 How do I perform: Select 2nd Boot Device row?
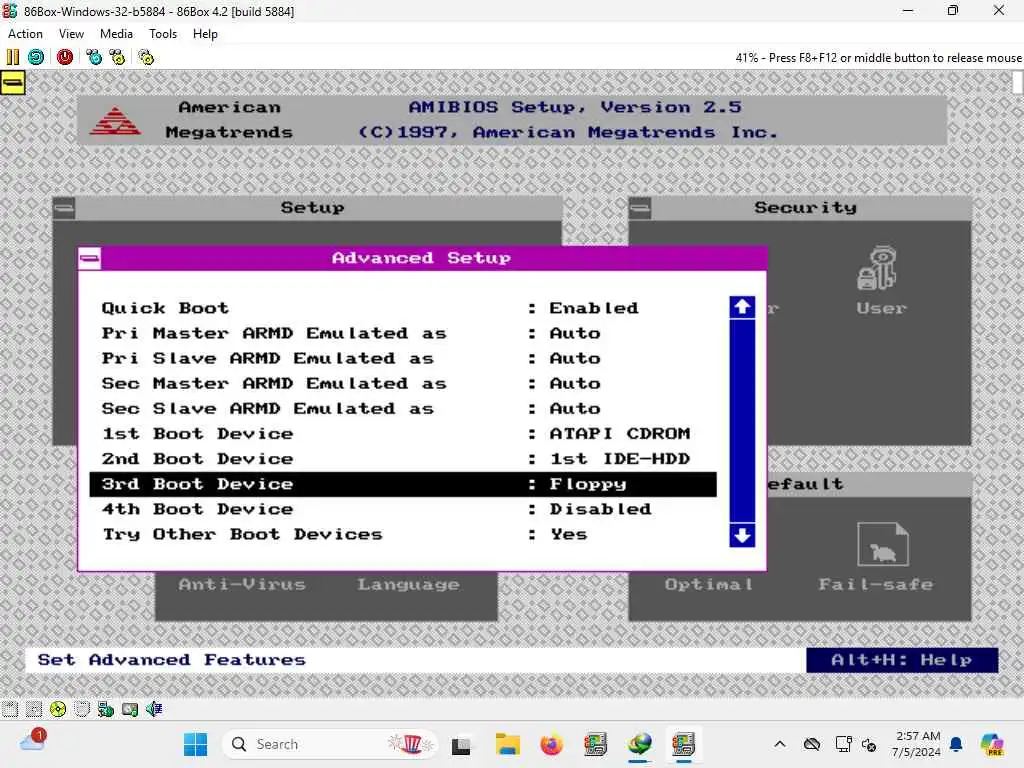[403, 458]
